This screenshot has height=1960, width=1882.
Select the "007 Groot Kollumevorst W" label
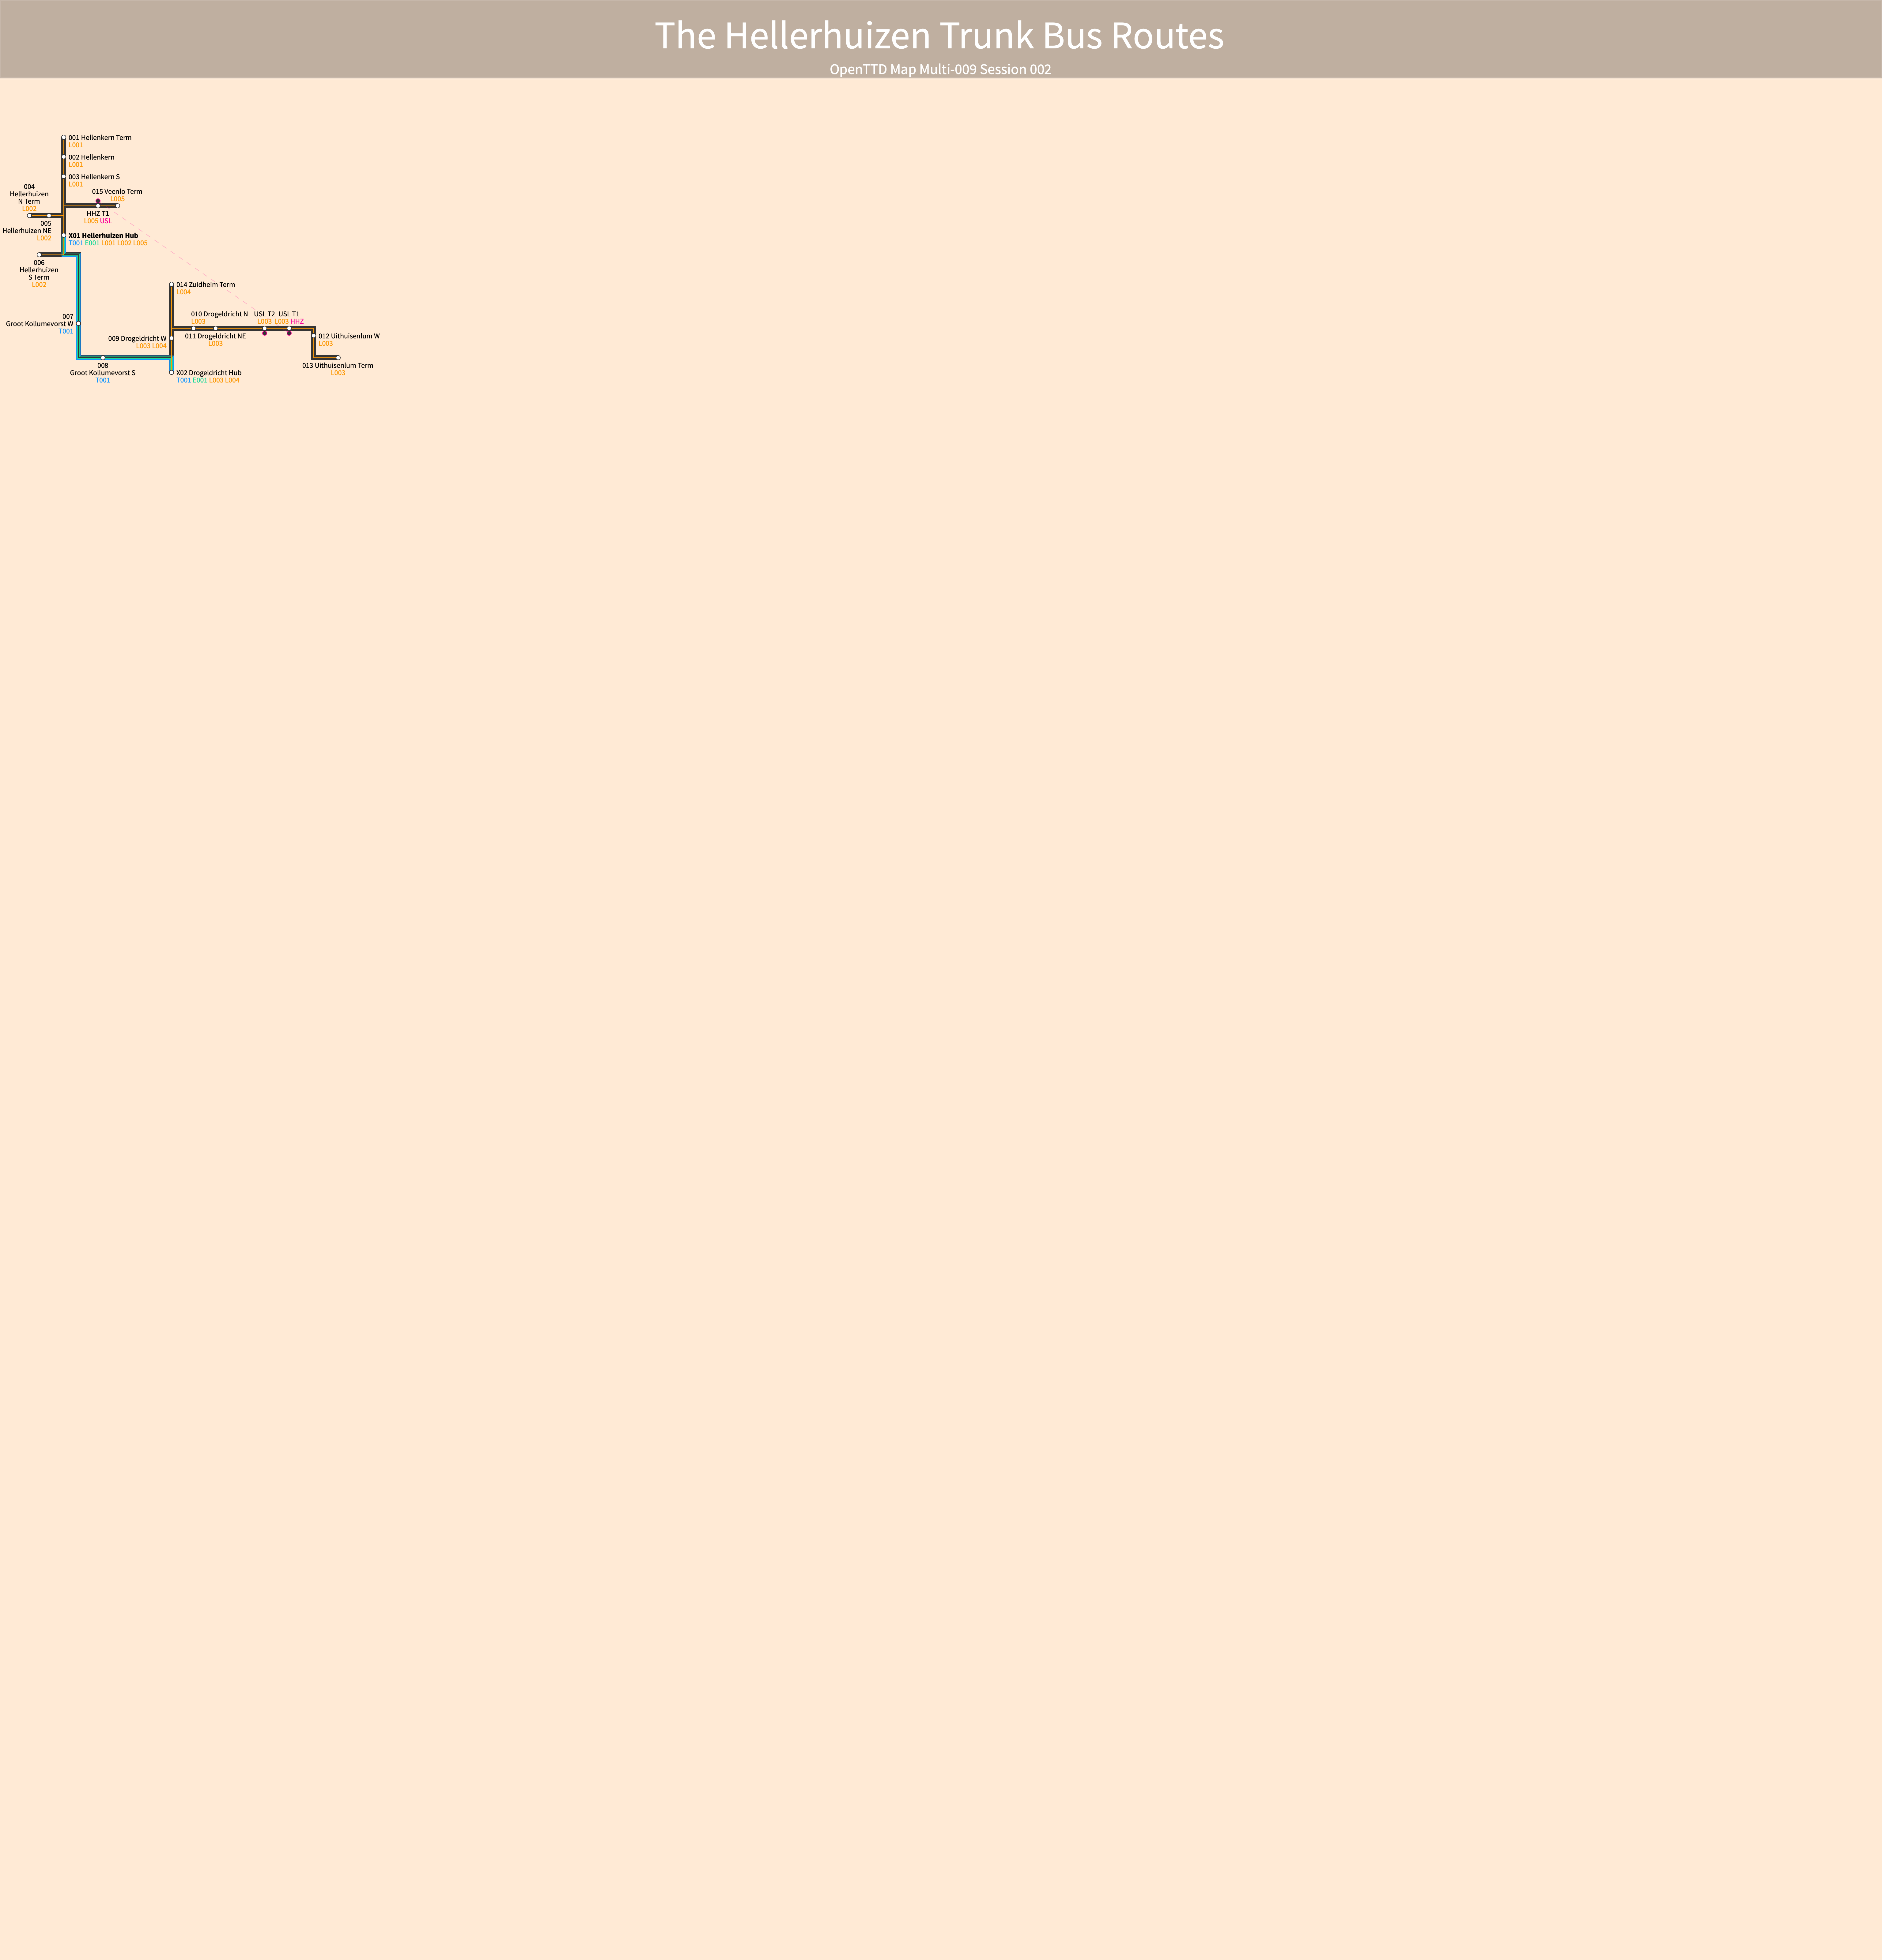click(x=40, y=320)
